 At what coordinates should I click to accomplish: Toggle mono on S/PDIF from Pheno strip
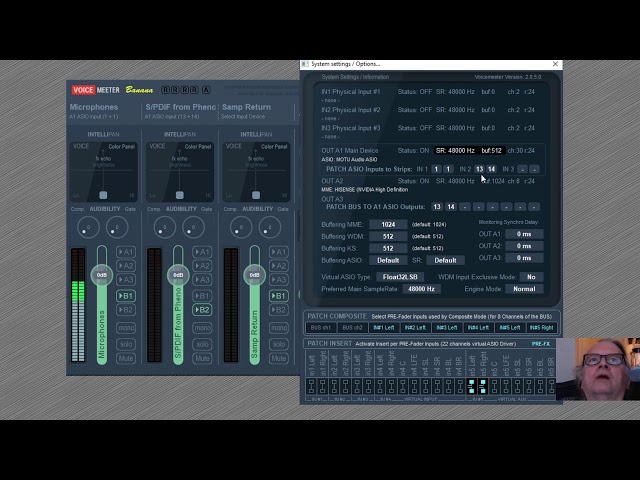click(202, 328)
